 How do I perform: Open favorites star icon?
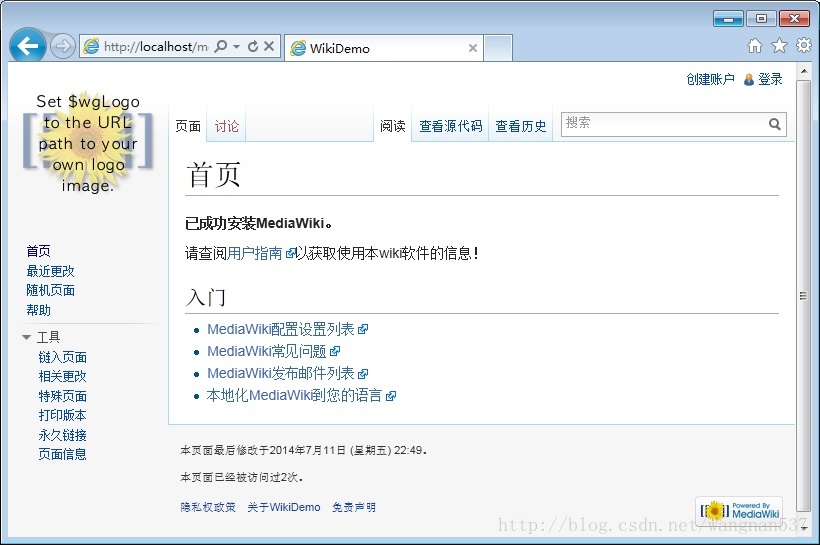pos(779,46)
